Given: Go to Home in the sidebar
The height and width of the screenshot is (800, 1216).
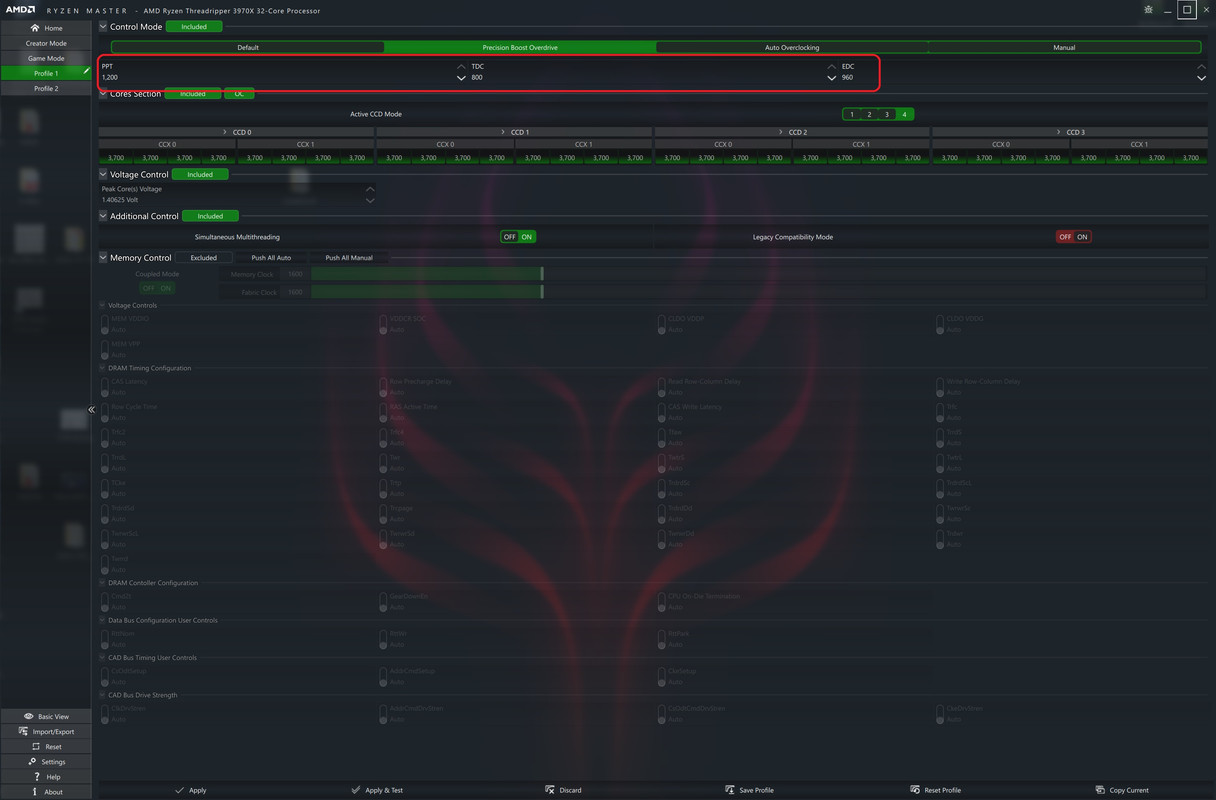Looking at the screenshot, I should (x=46, y=28).
